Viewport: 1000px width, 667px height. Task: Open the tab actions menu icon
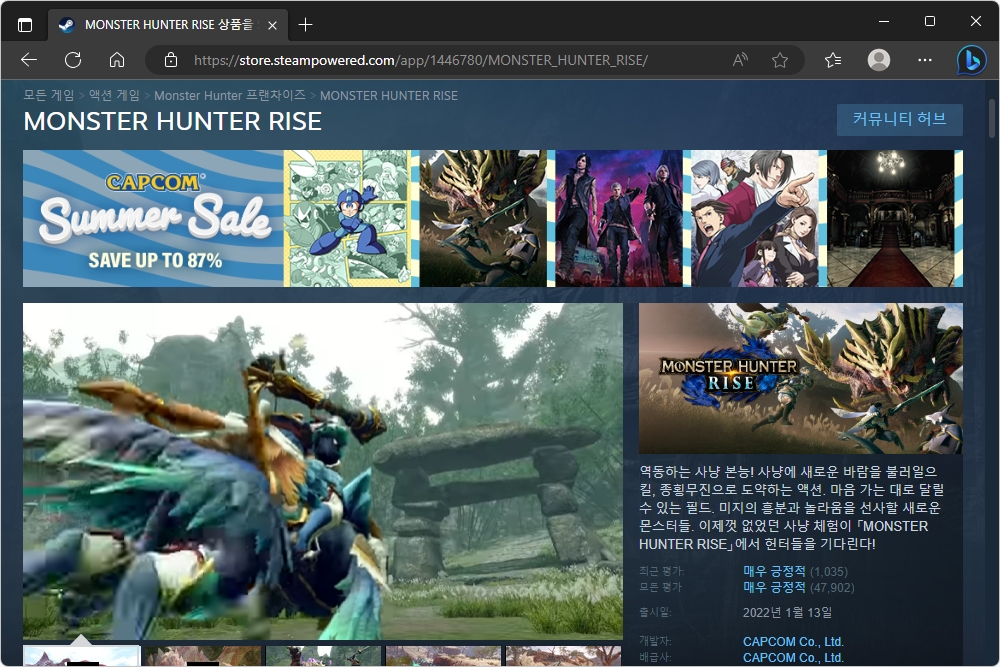click(25, 25)
